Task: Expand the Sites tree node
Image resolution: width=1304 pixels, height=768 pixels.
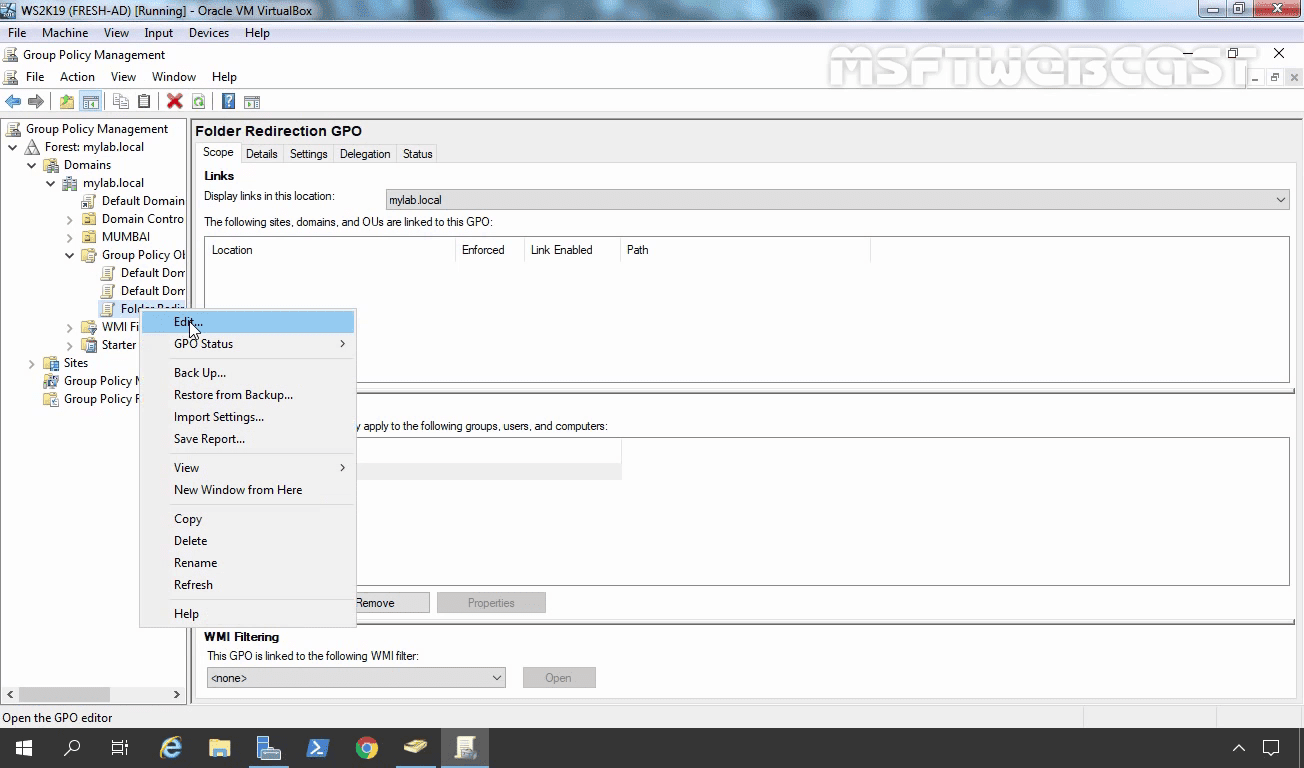Action: (32, 363)
